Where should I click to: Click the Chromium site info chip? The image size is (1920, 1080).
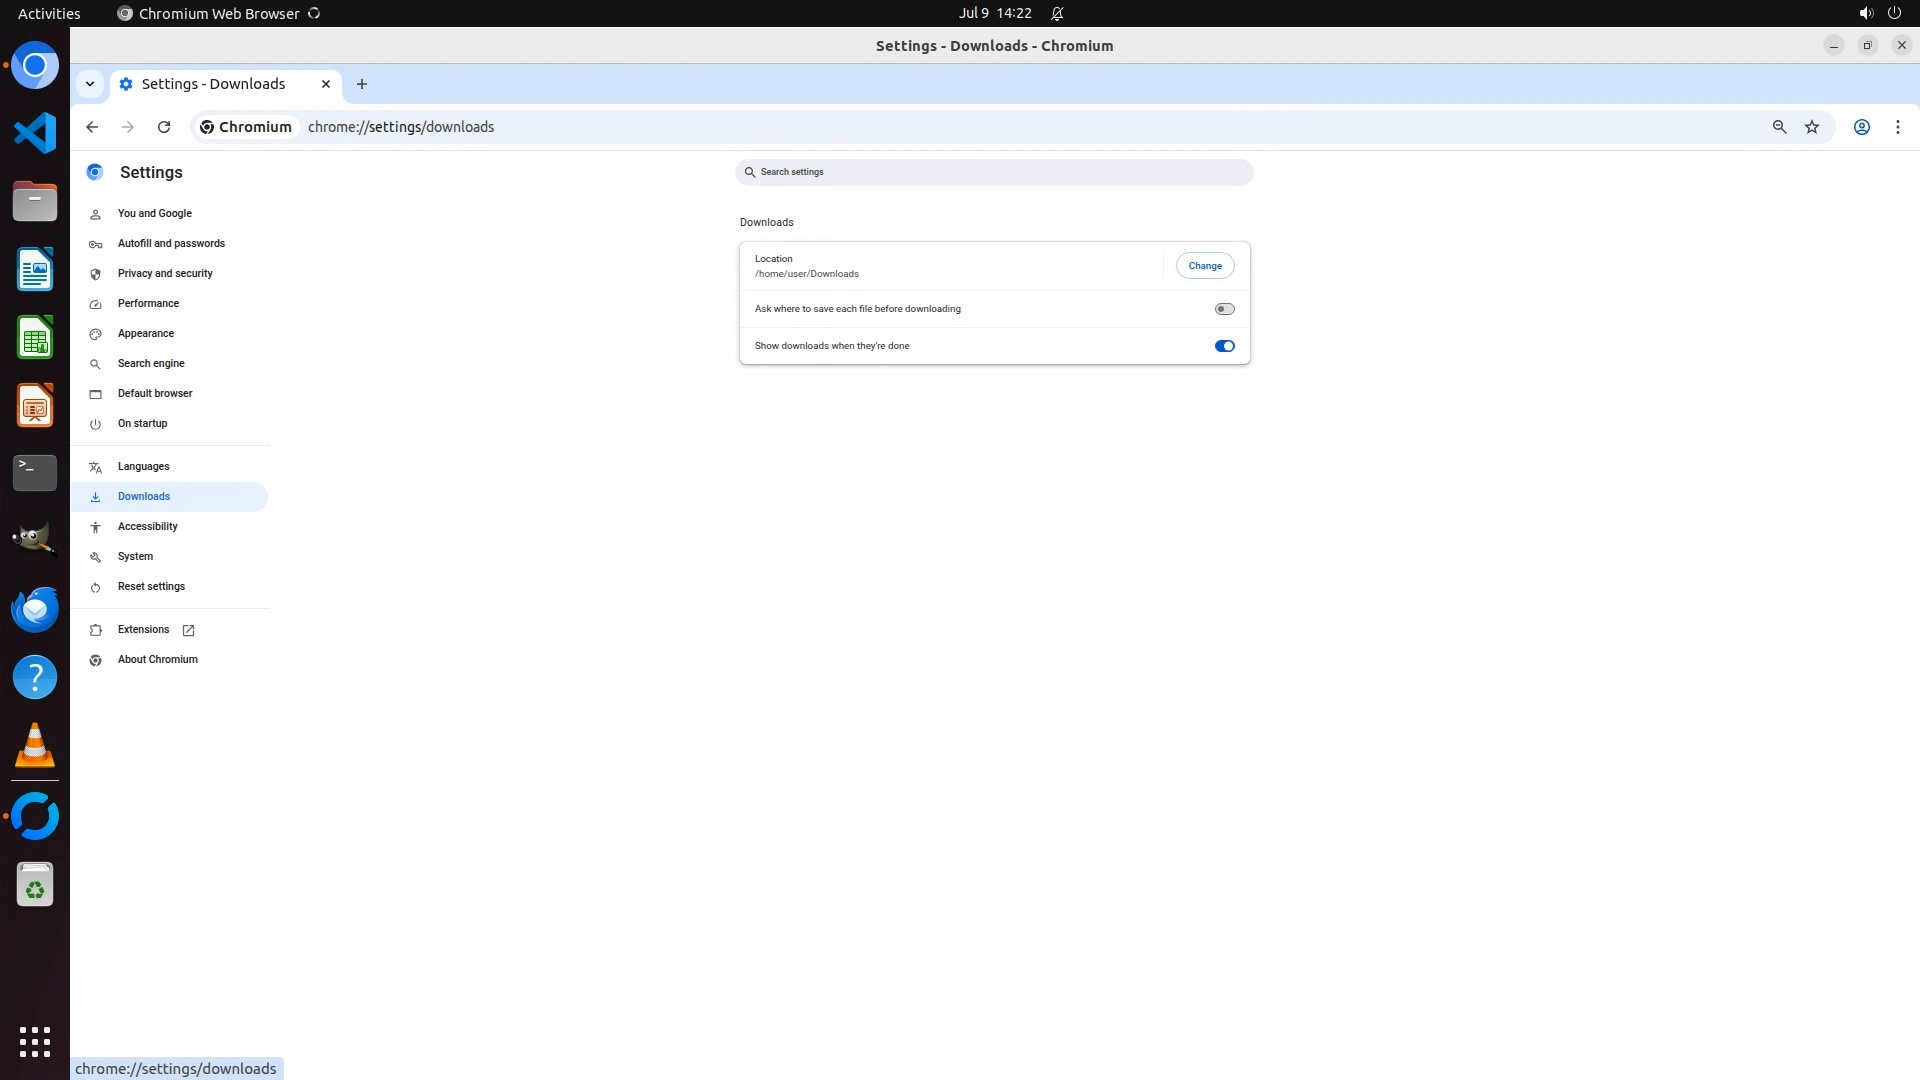tap(246, 127)
